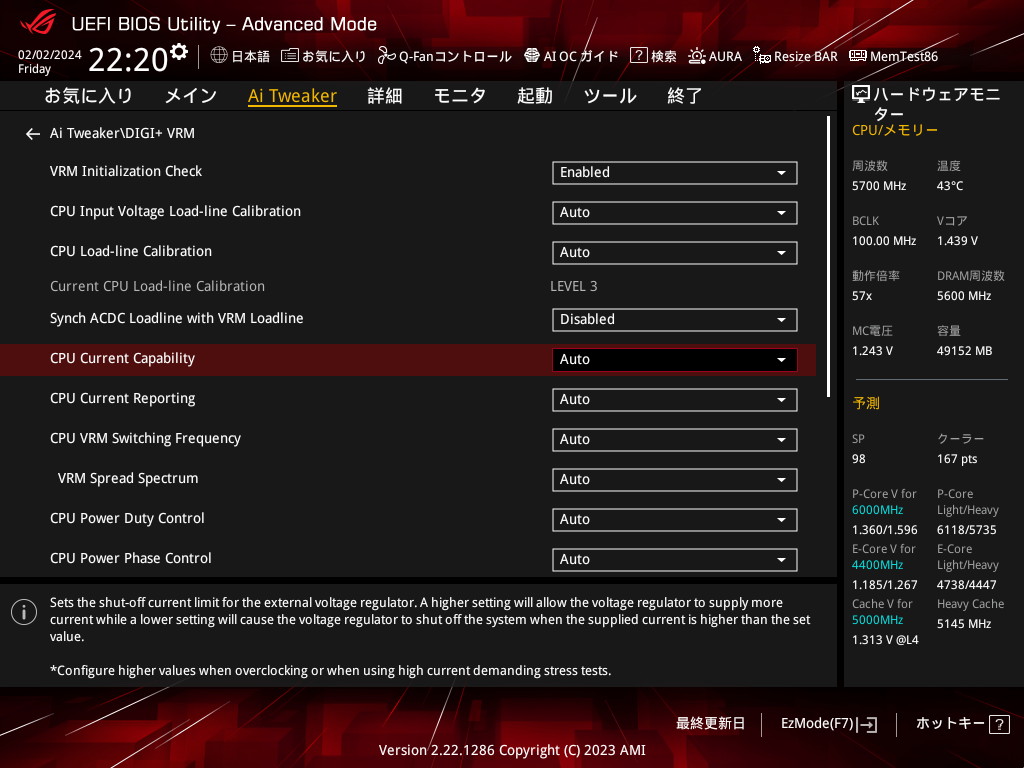Click the 22:20 clock display
Screen dimensions: 1024x768
pos(128,59)
